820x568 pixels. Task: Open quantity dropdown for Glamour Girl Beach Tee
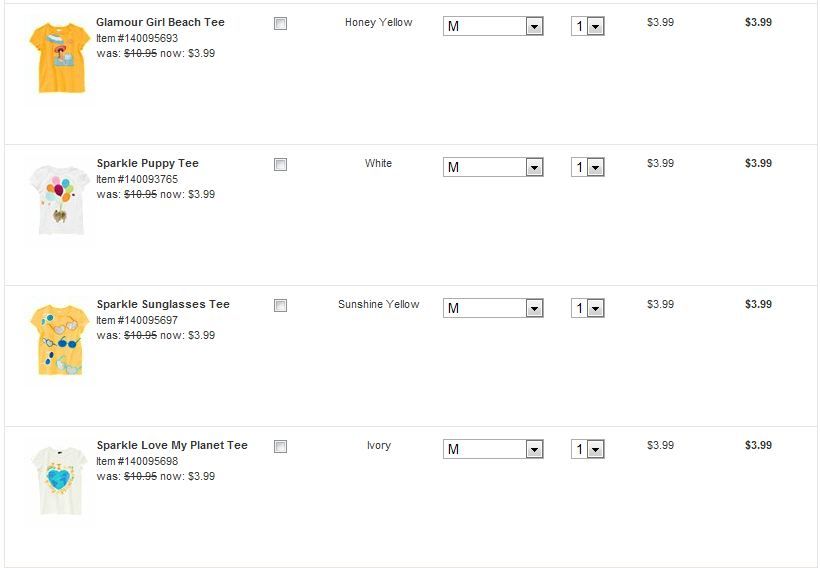(588, 27)
